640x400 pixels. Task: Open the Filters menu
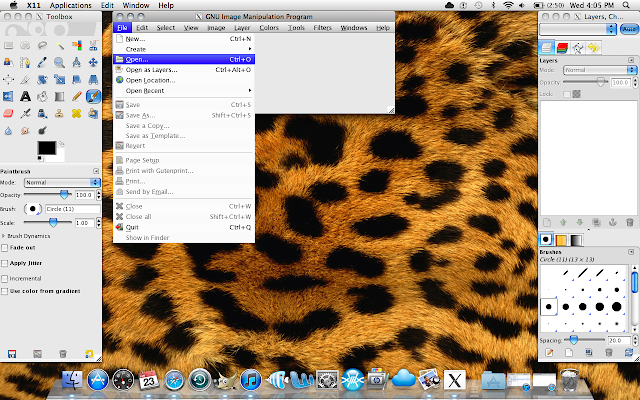coord(322,28)
